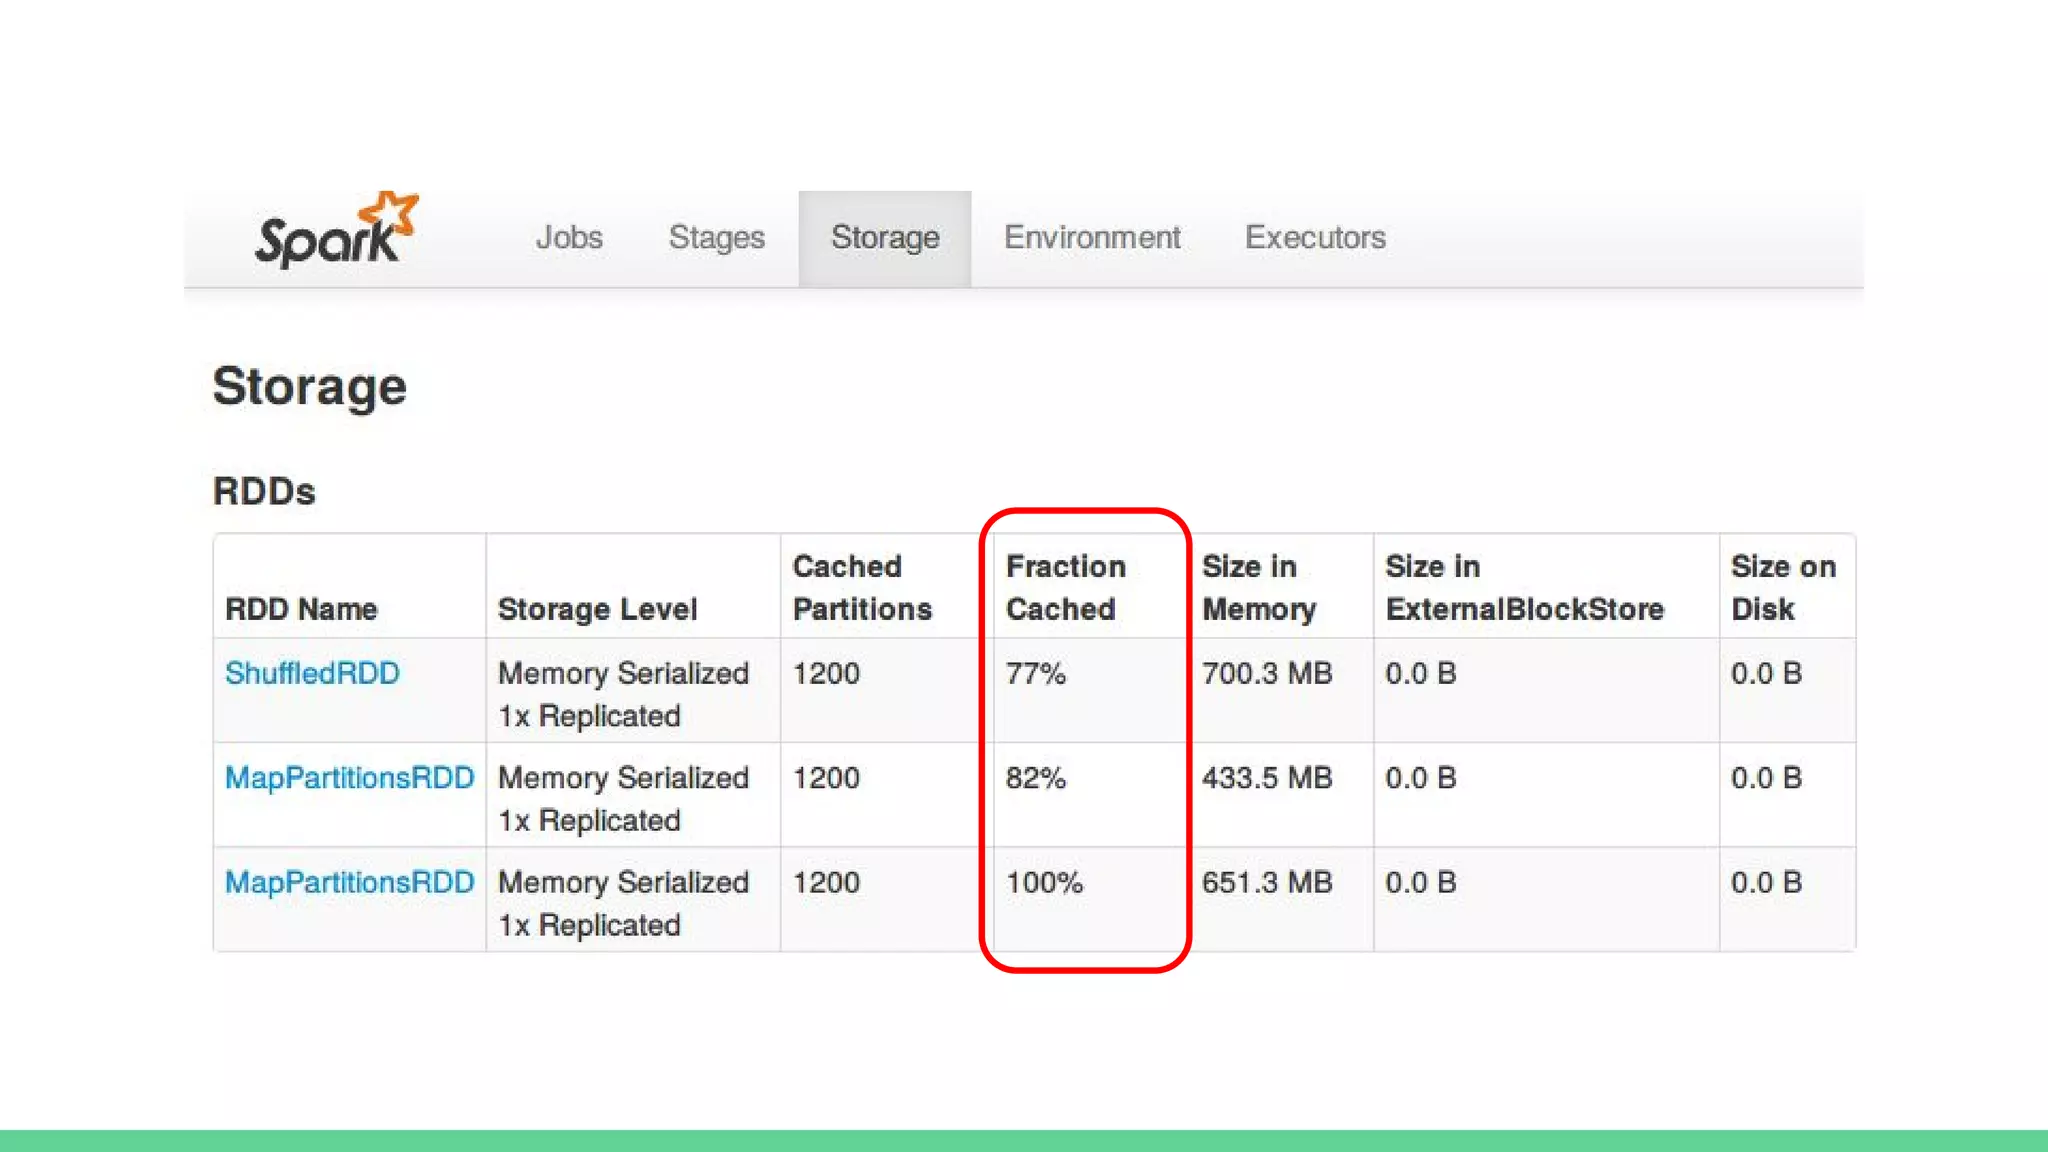Select the Cached Partitions column header
This screenshot has height=1152, width=2048.
(862, 588)
